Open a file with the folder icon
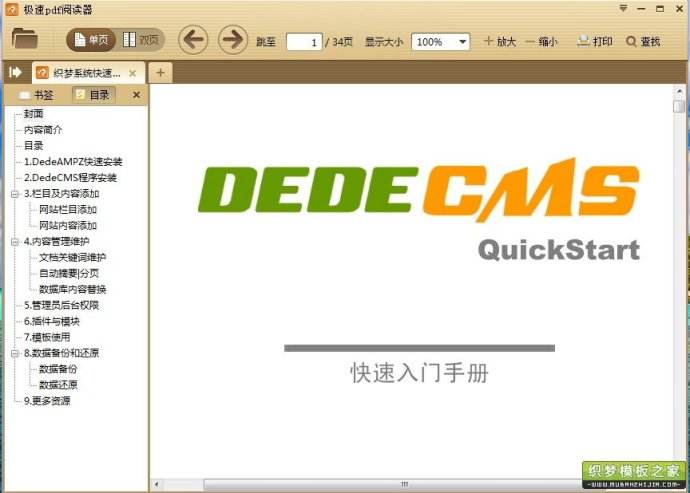The height and width of the screenshot is (493, 690). point(25,38)
